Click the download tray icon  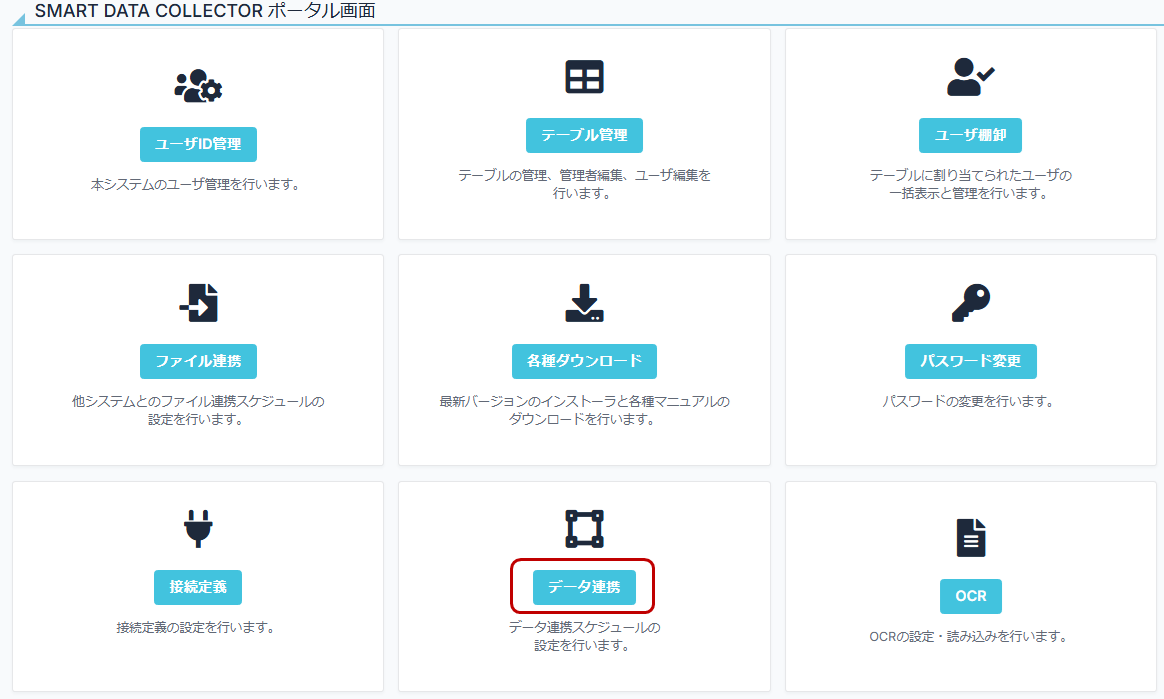584,303
